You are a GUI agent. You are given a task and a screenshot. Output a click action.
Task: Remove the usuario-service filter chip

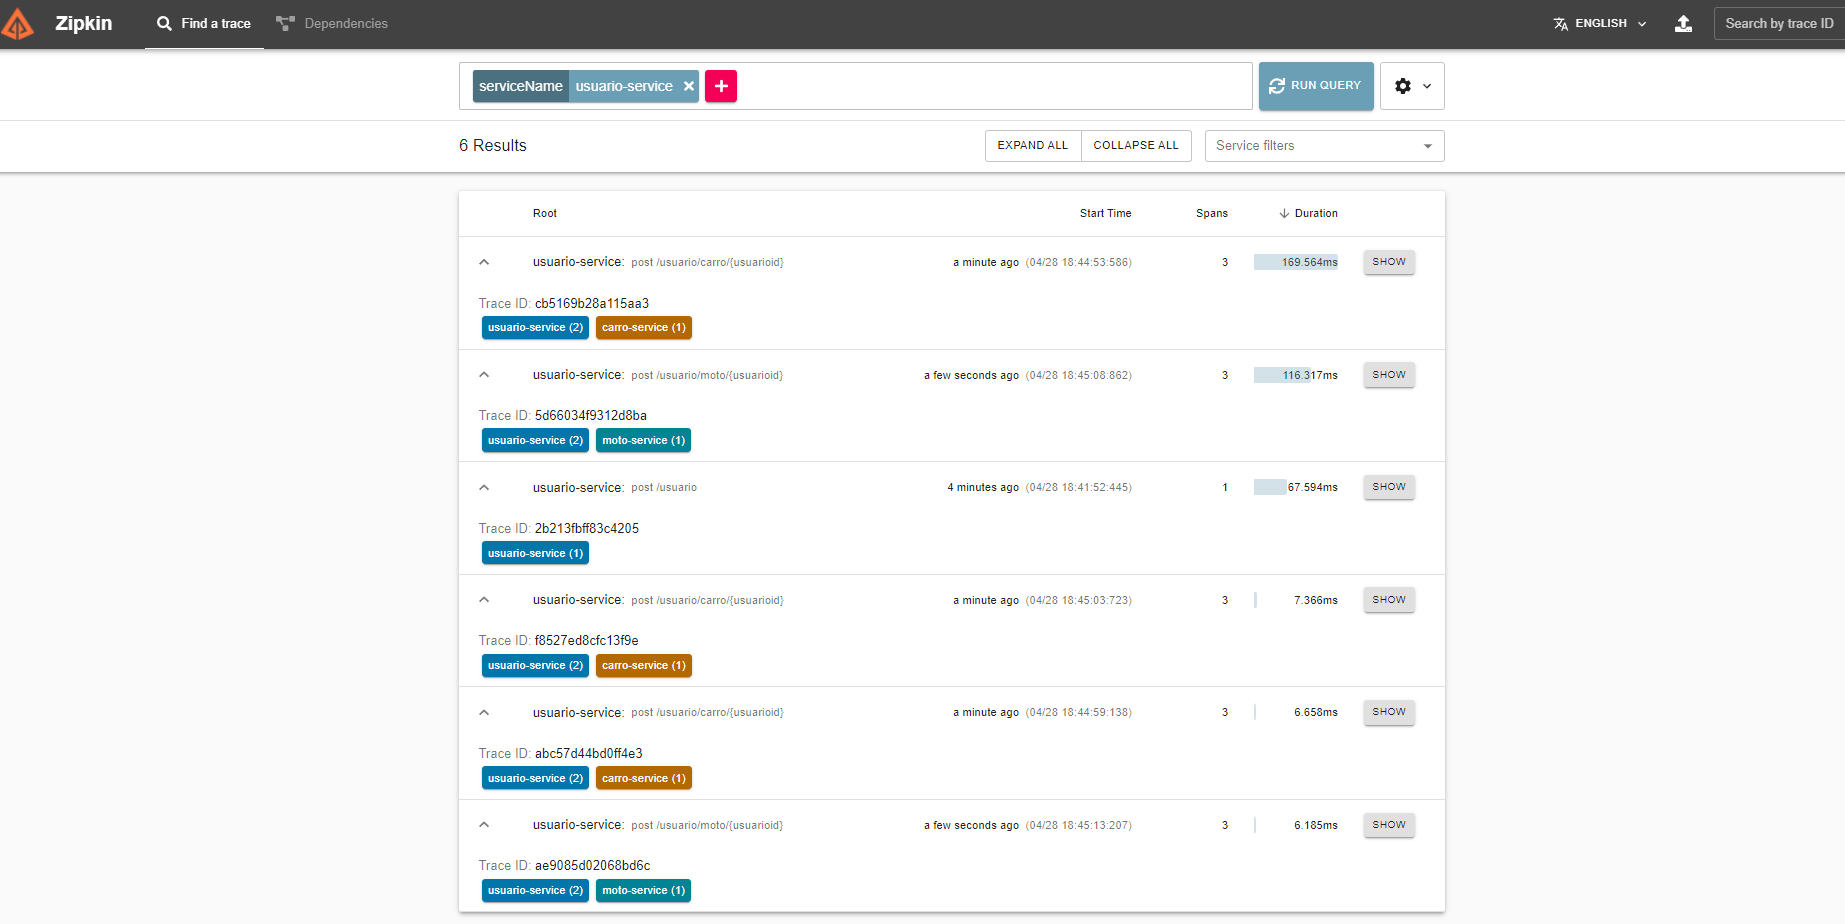point(689,86)
